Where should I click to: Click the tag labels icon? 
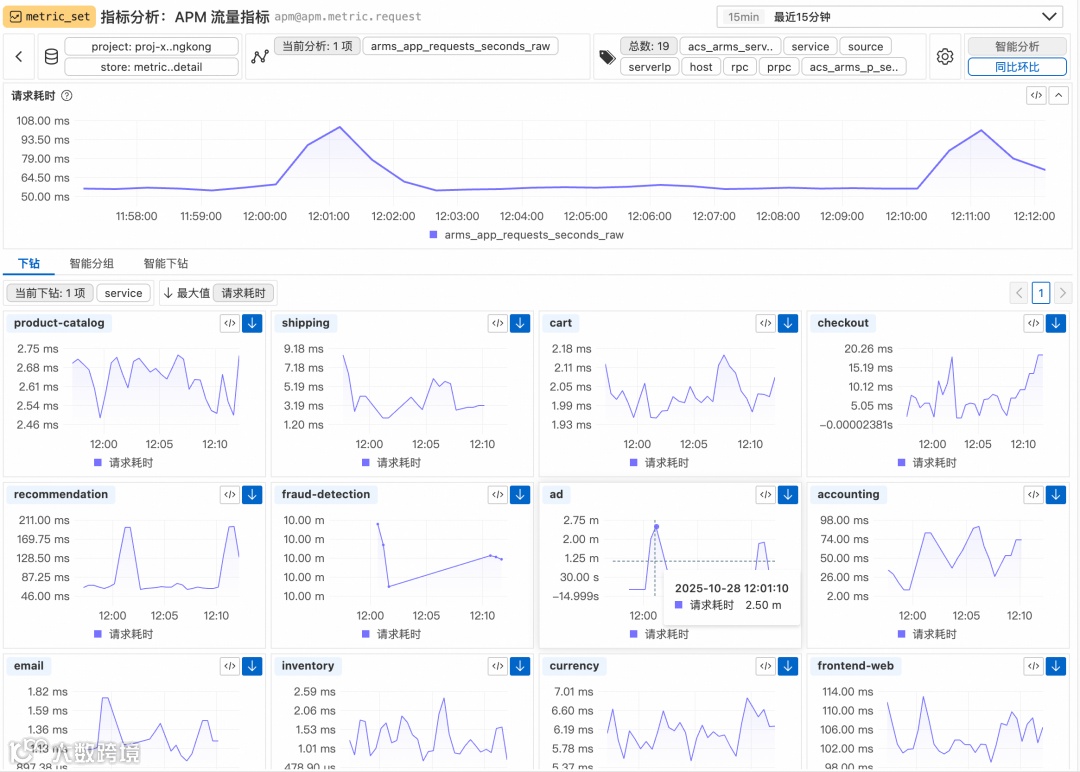coord(607,57)
